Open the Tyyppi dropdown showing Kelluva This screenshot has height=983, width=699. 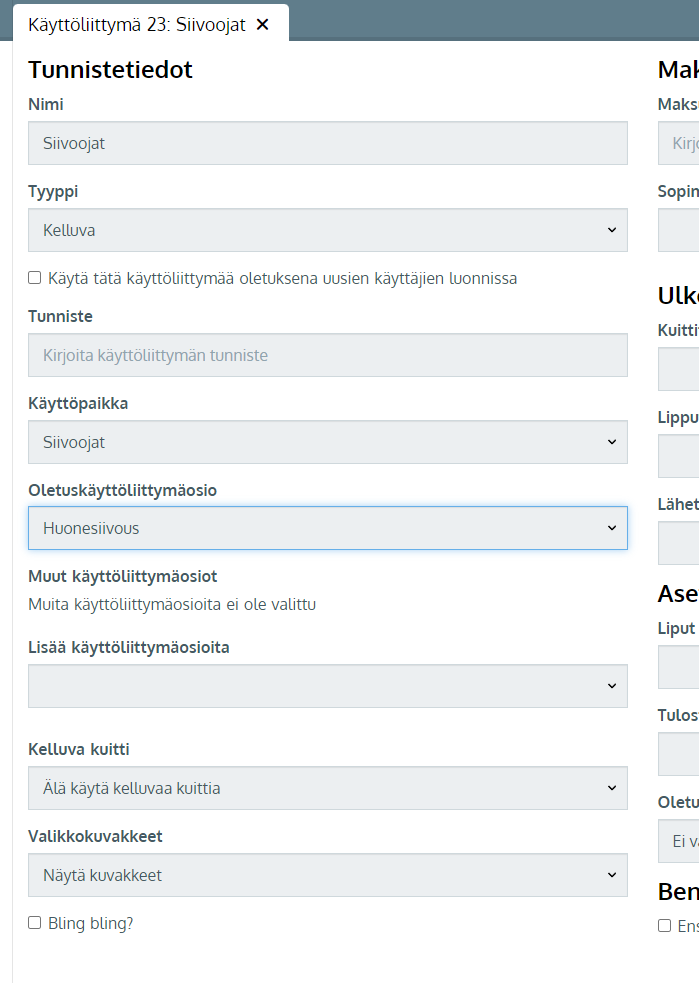pyautogui.click(x=328, y=230)
